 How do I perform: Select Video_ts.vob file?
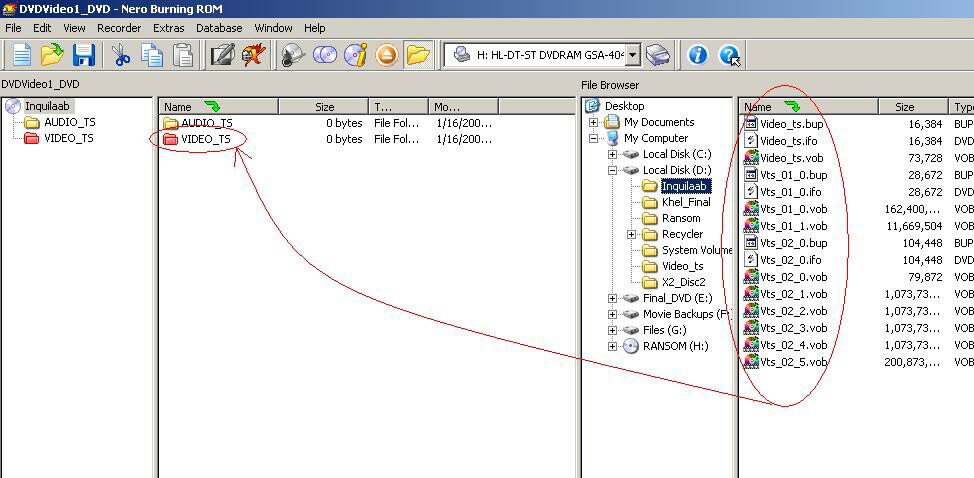(791, 158)
